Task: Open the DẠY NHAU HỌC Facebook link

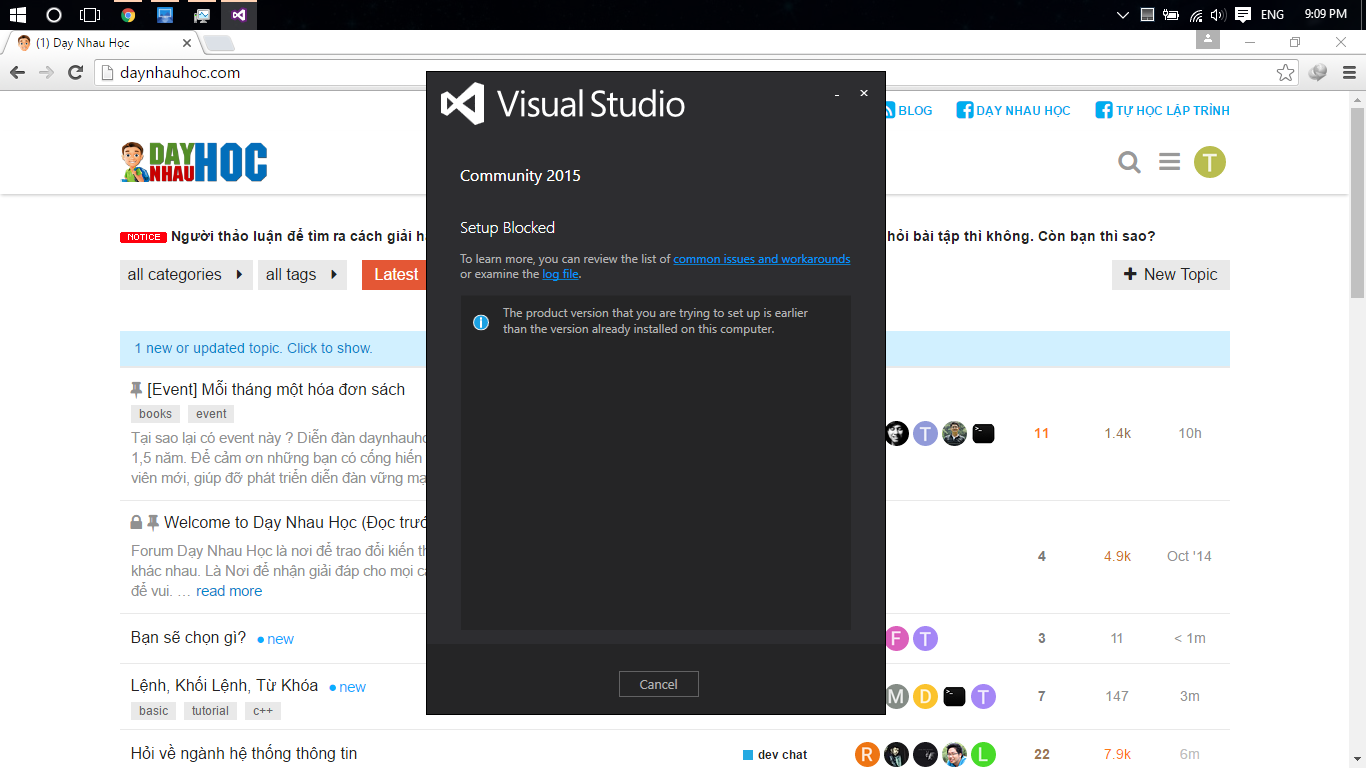Action: [1013, 111]
